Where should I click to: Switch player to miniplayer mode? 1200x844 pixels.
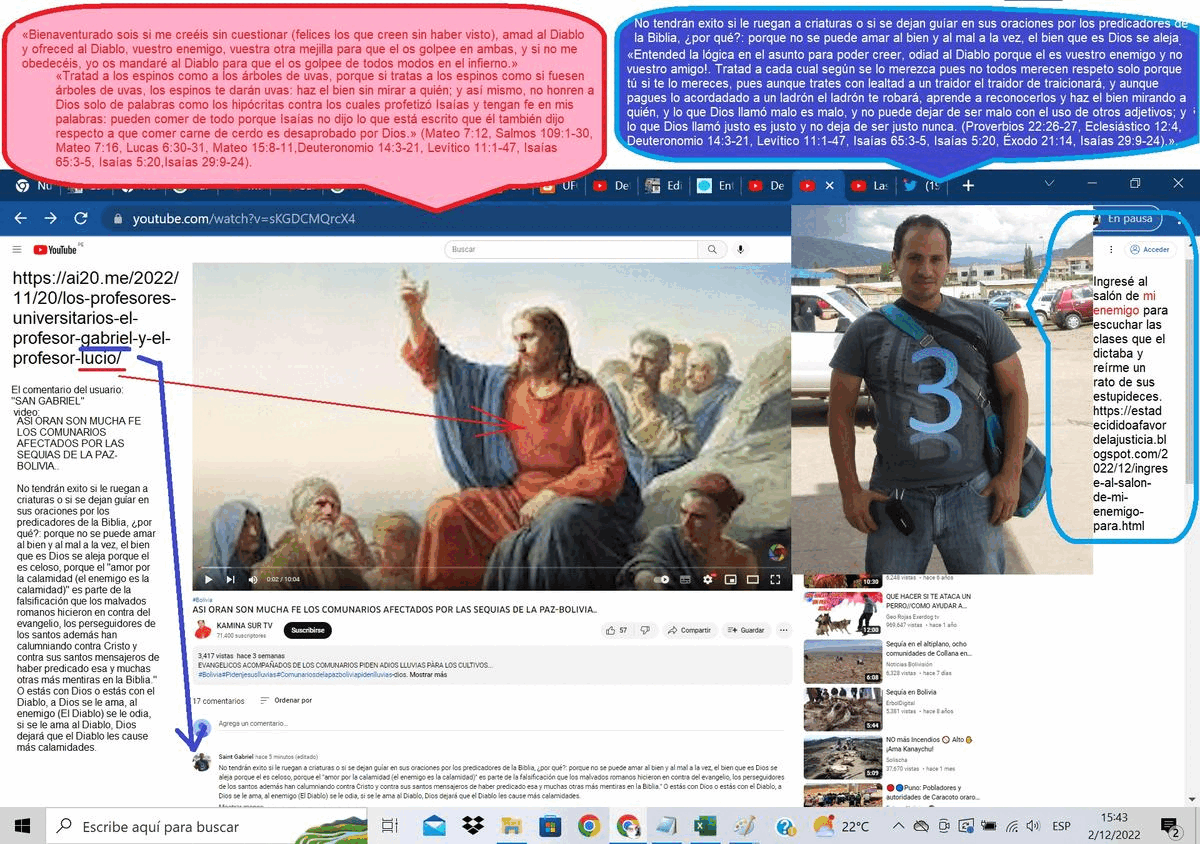730,578
